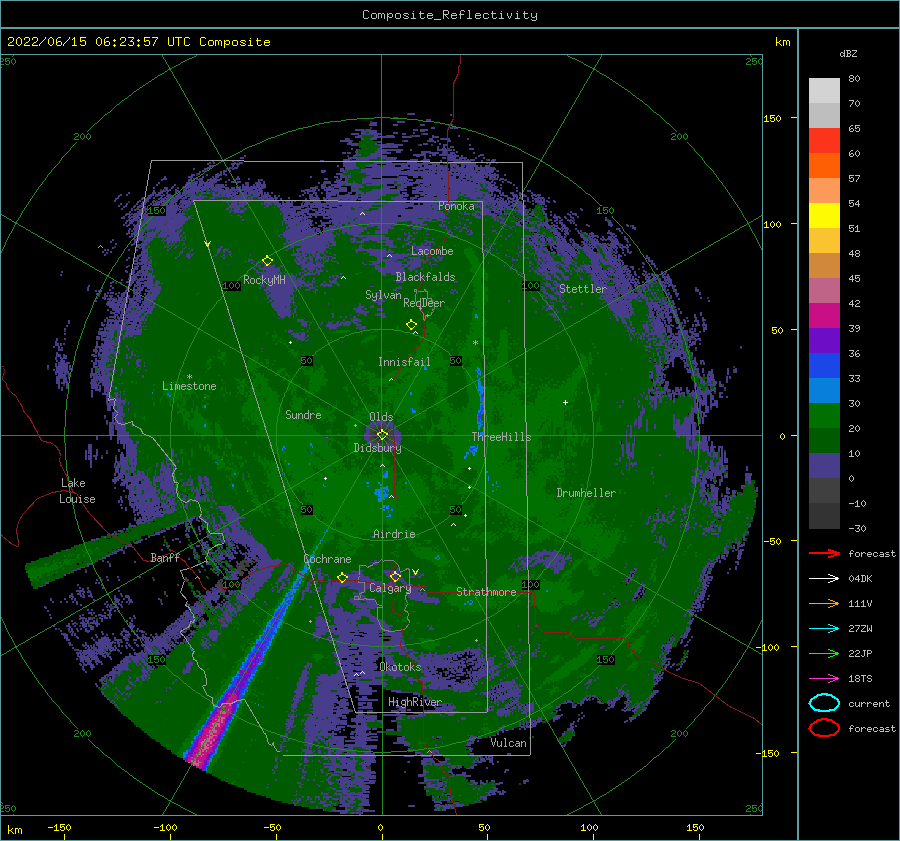Viewport: 900px width, 841px height.
Task: Click the dBZ legend heading
Action: [848, 53]
